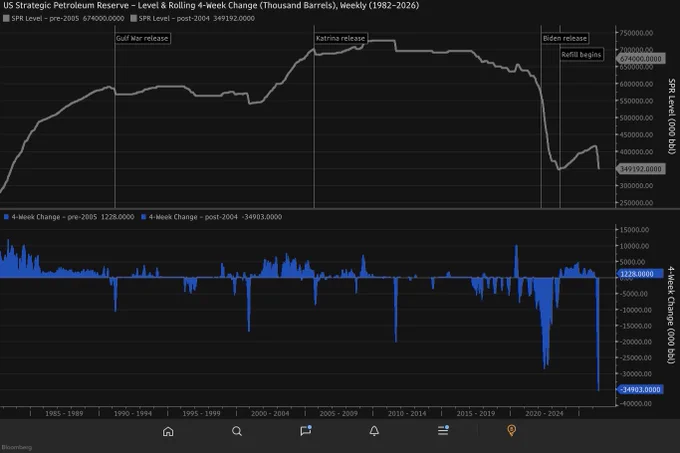Click the 400000.00 y-axis tick label
This screenshot has height=453, width=680.
636,152
